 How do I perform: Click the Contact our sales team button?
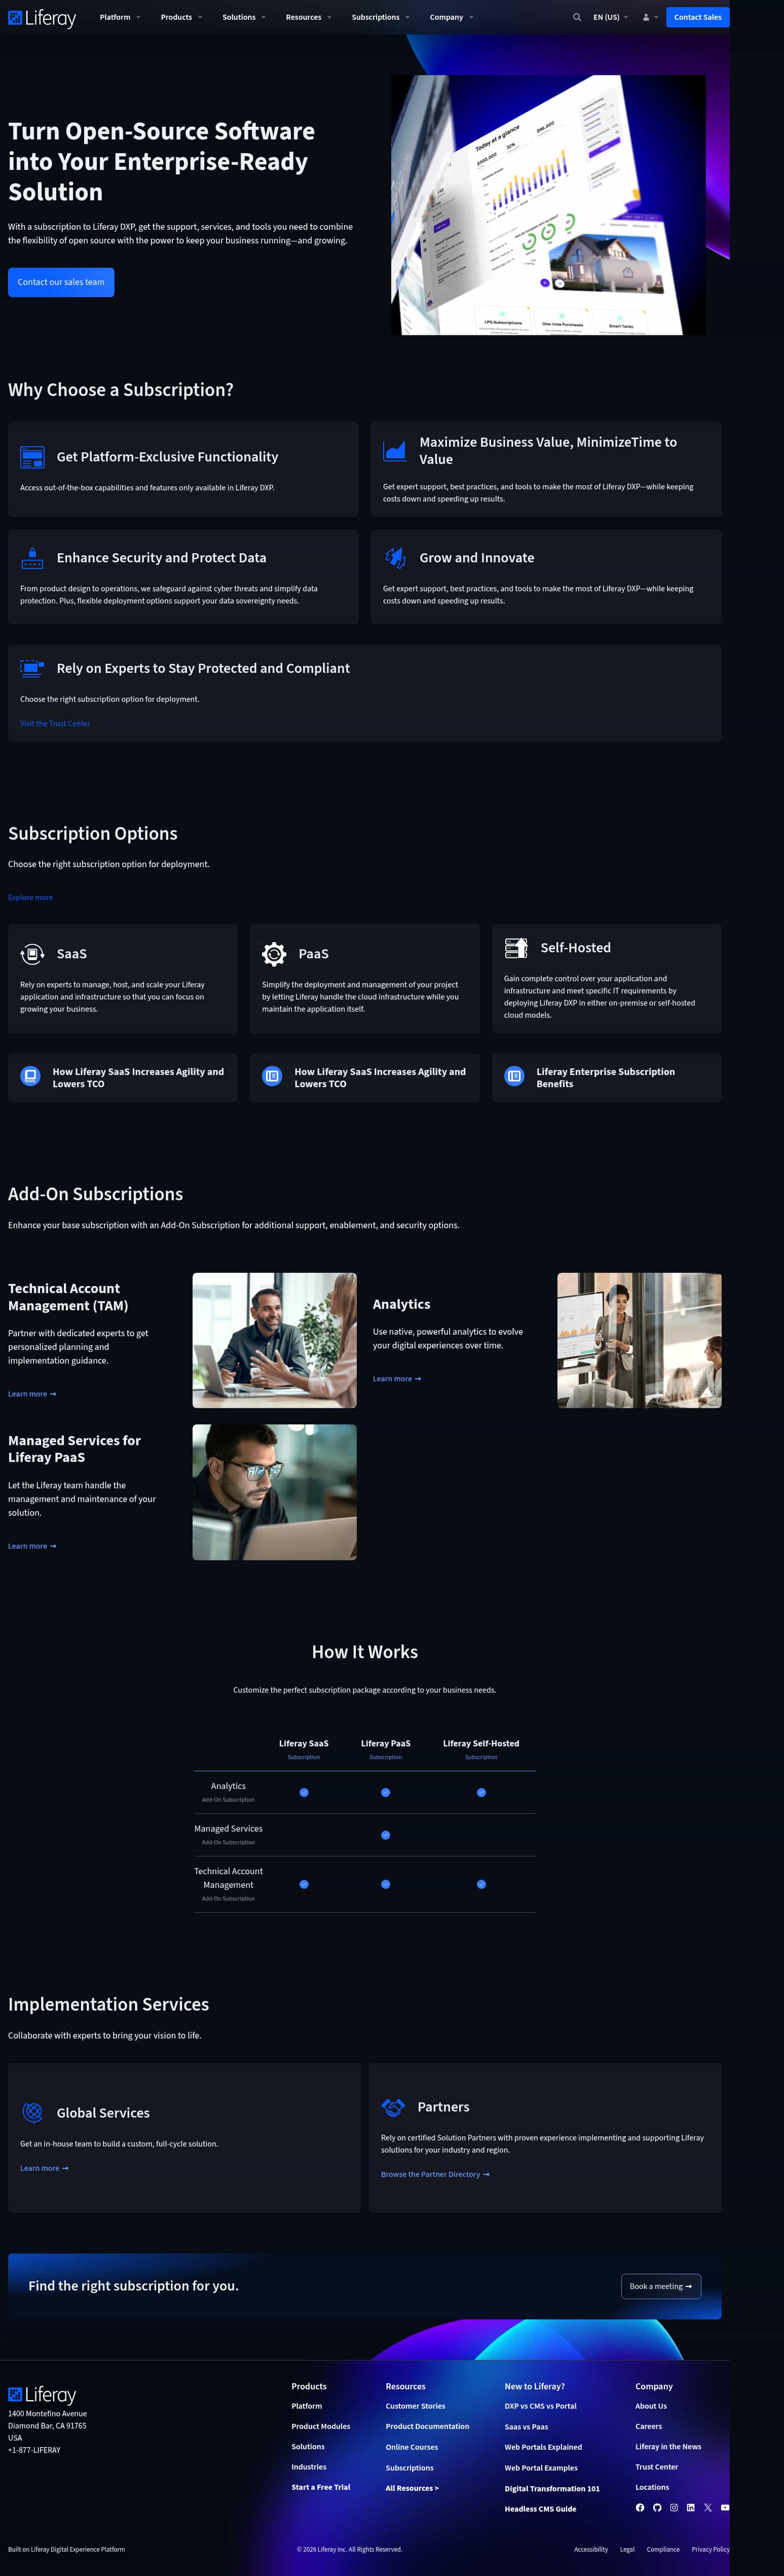(x=61, y=282)
